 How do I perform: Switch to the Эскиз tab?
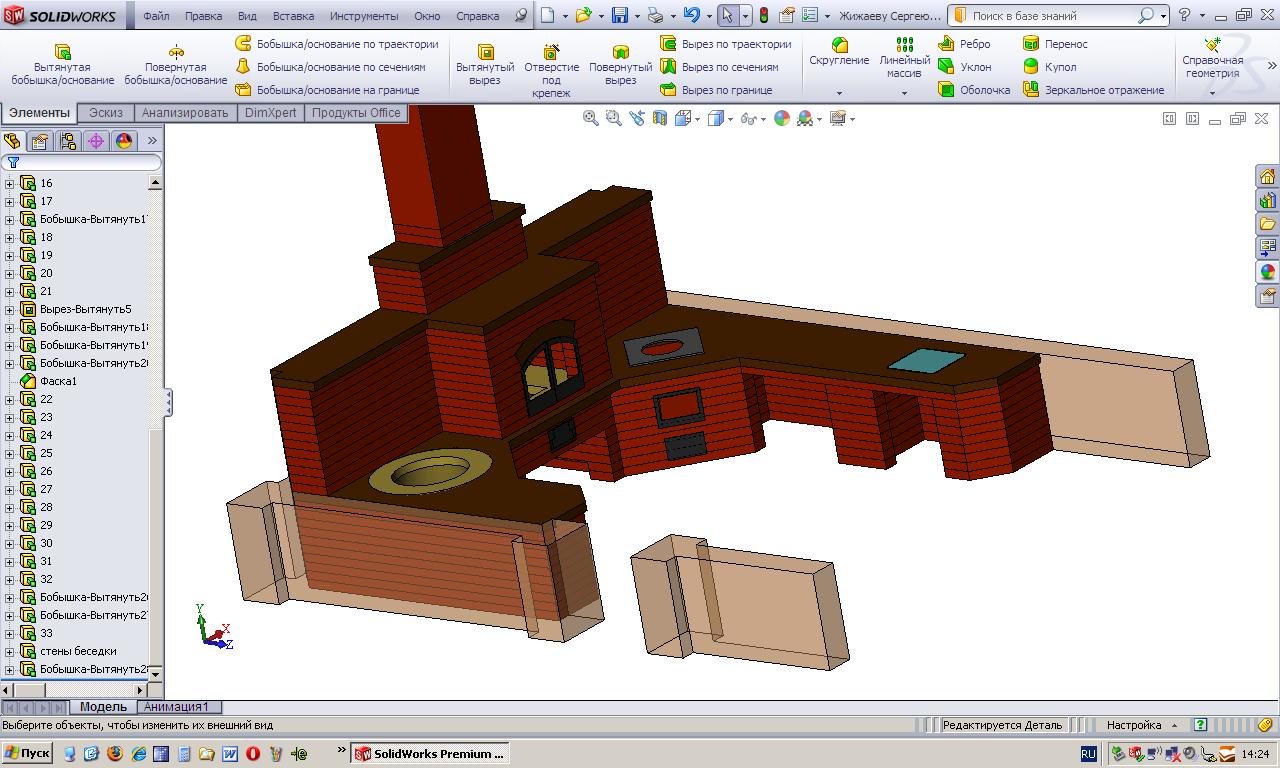coord(106,113)
